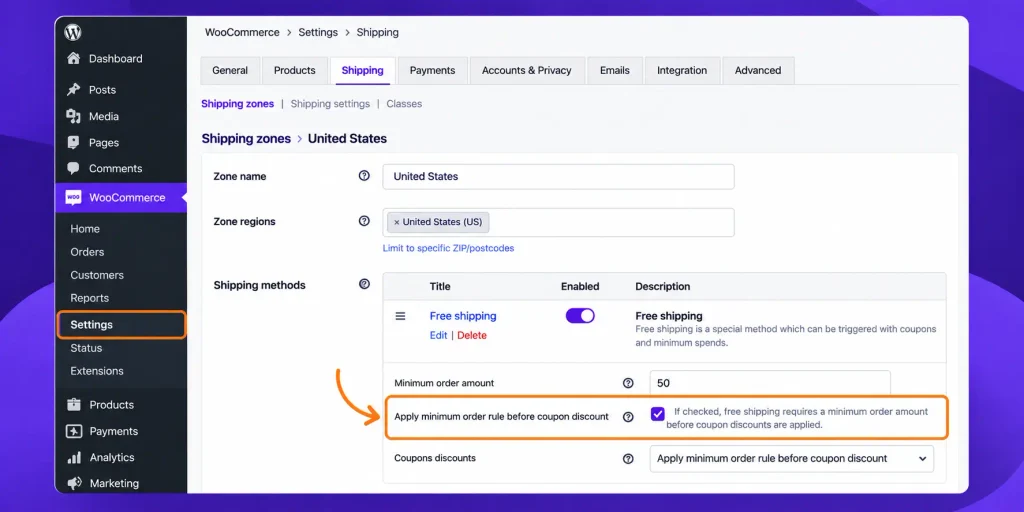The width and height of the screenshot is (1024, 512).
Task: Switch to the Payments tab
Action: point(432,71)
